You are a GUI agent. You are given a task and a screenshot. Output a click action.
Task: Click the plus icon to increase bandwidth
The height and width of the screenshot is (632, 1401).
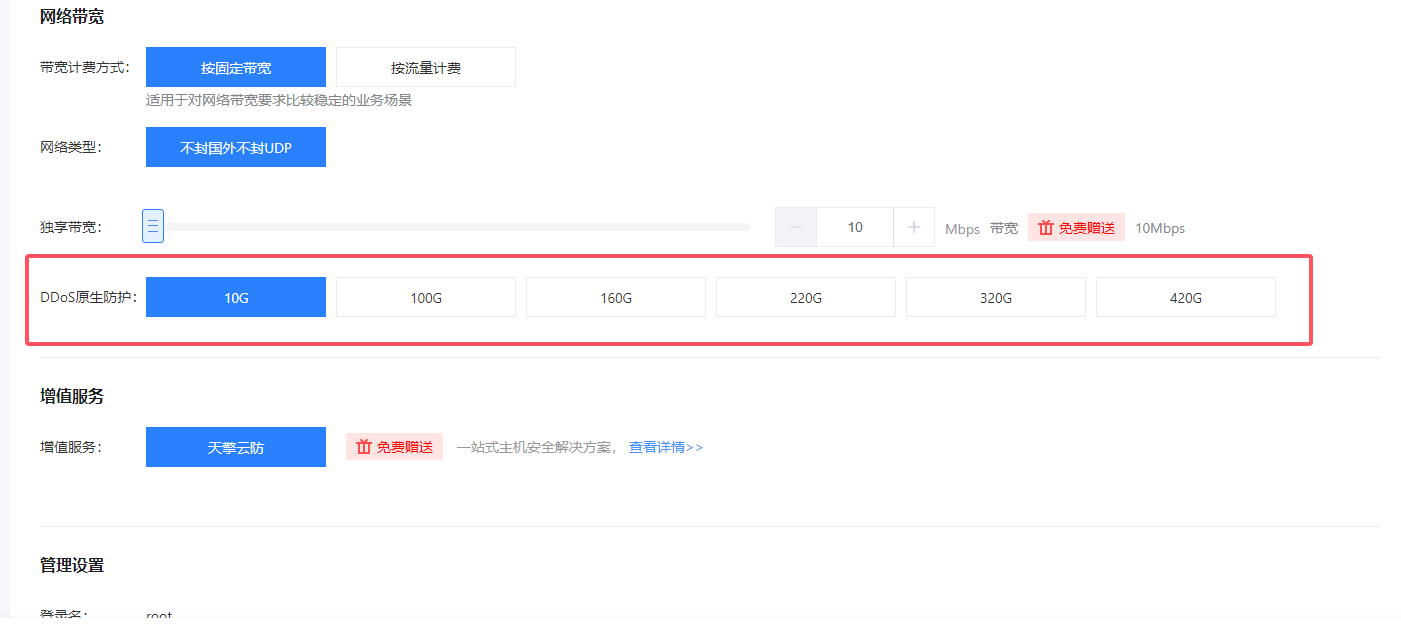tap(913, 227)
